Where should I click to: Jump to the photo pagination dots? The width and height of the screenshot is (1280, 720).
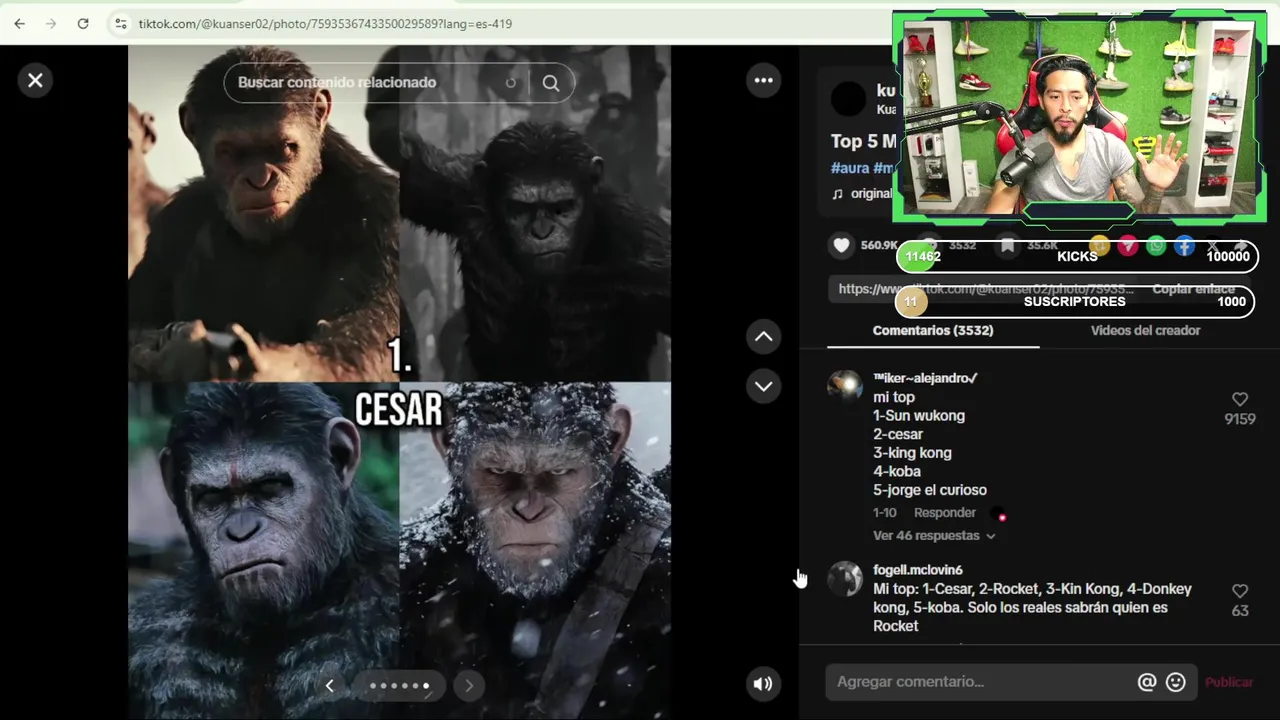point(399,685)
